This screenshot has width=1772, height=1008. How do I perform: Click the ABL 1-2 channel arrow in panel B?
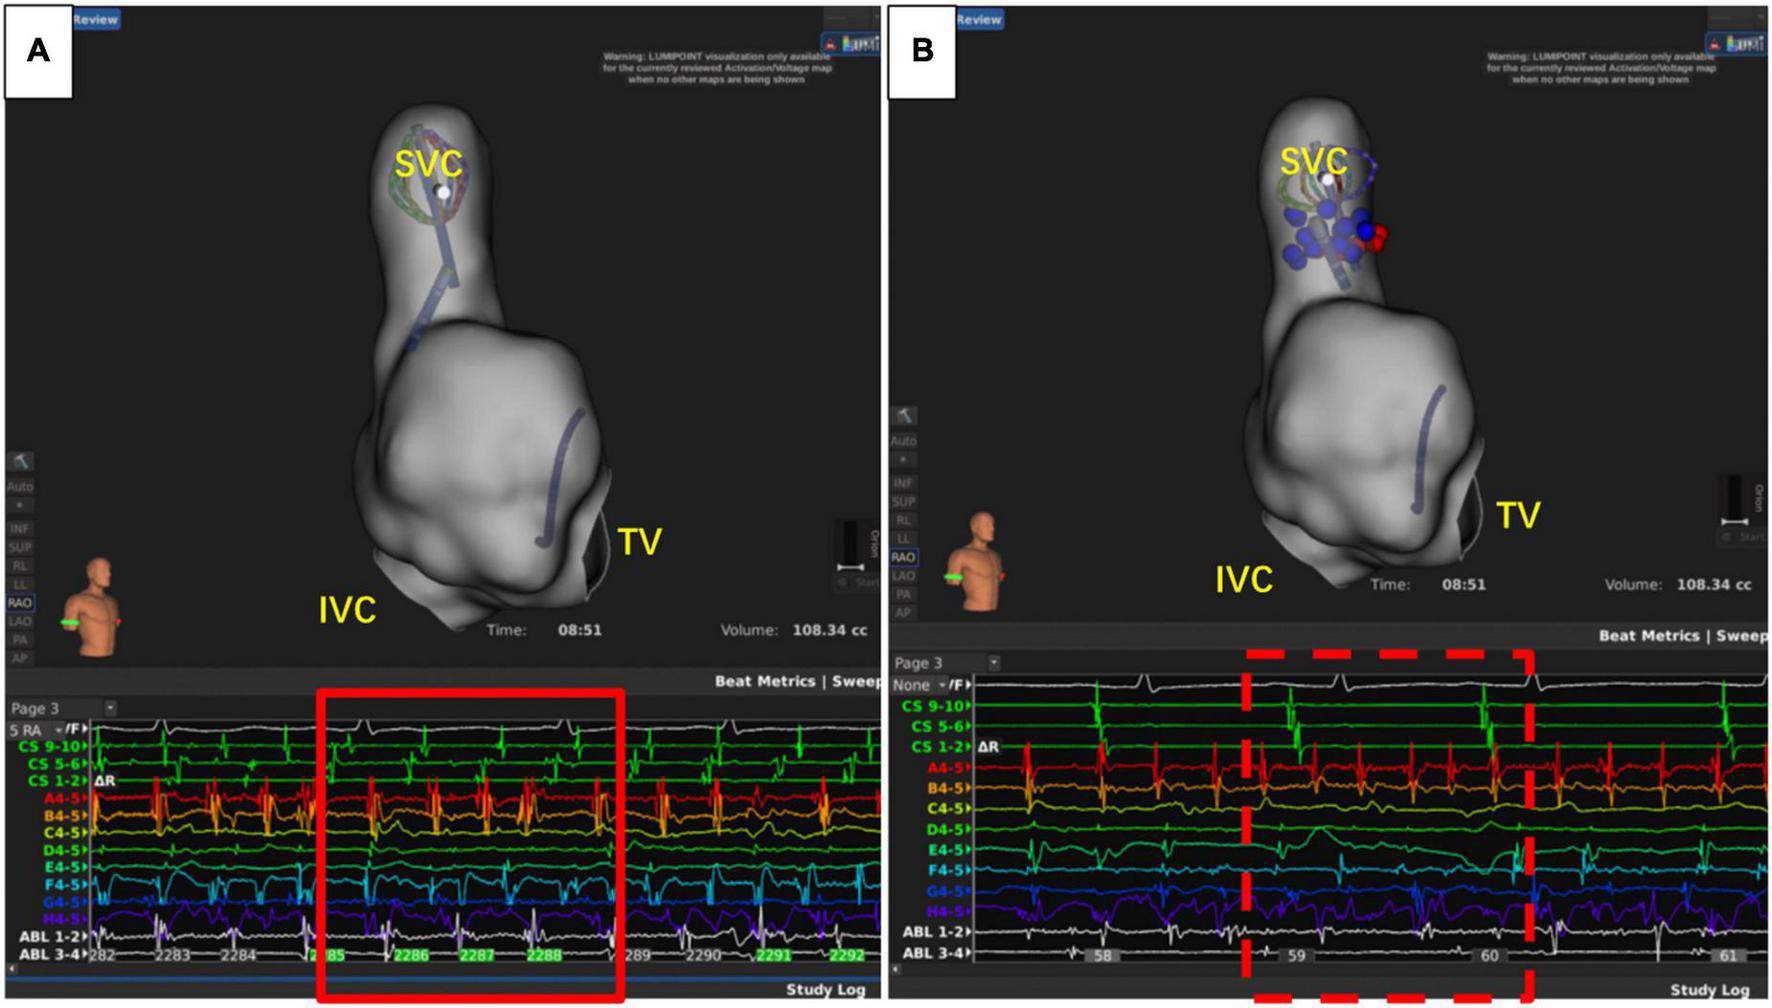point(968,932)
